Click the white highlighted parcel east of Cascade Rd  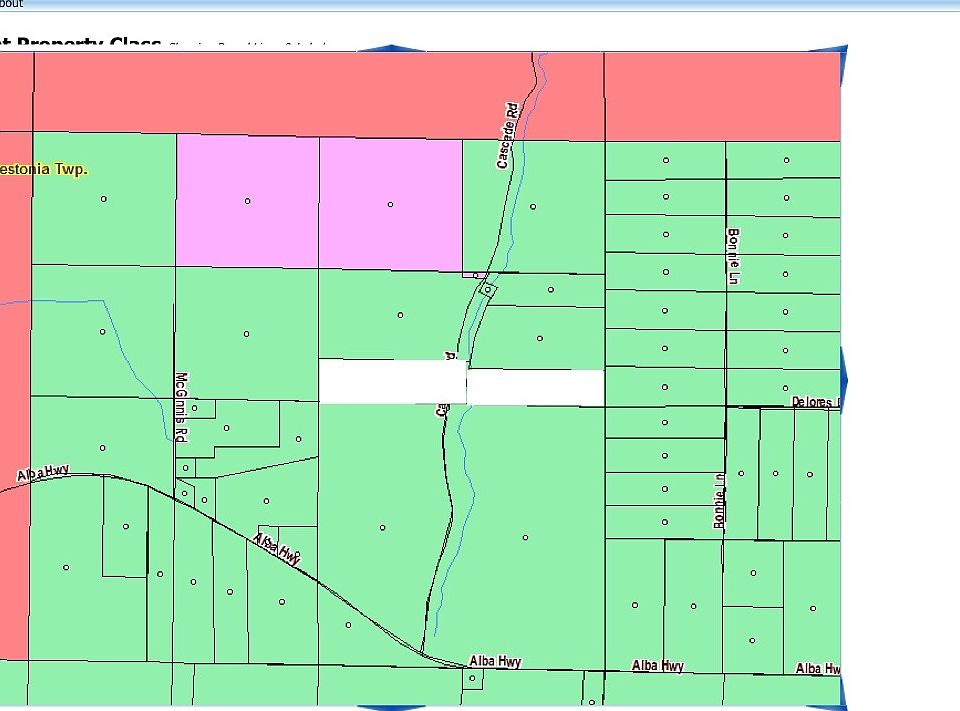536,388
